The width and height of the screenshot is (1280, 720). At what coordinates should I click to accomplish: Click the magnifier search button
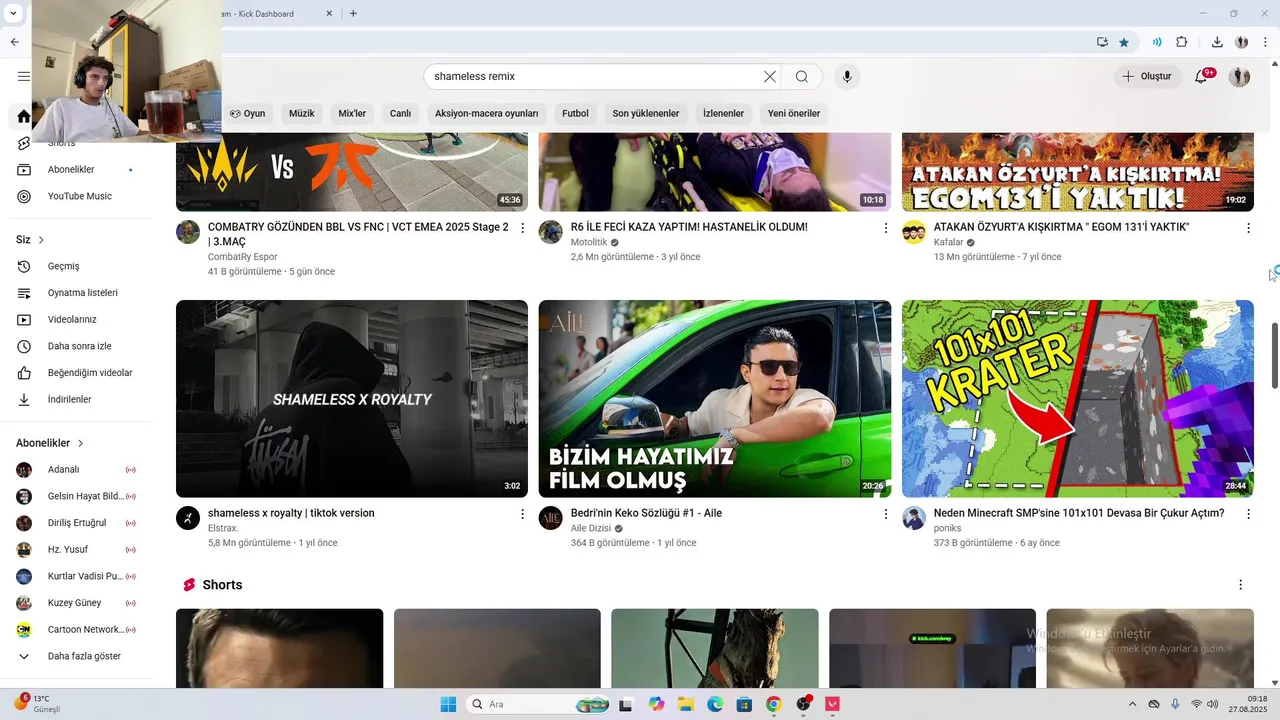pyautogui.click(x=802, y=76)
